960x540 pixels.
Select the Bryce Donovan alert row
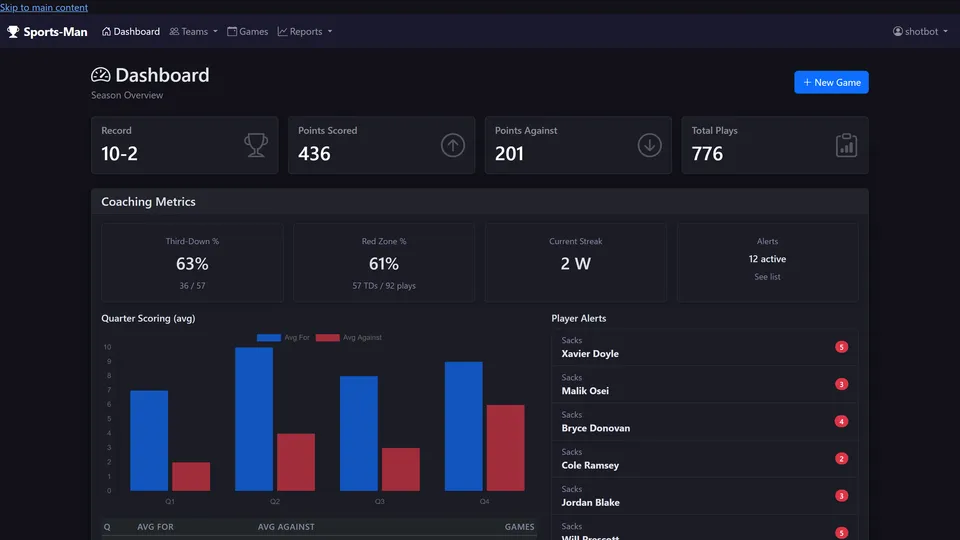pyautogui.click(x=705, y=421)
